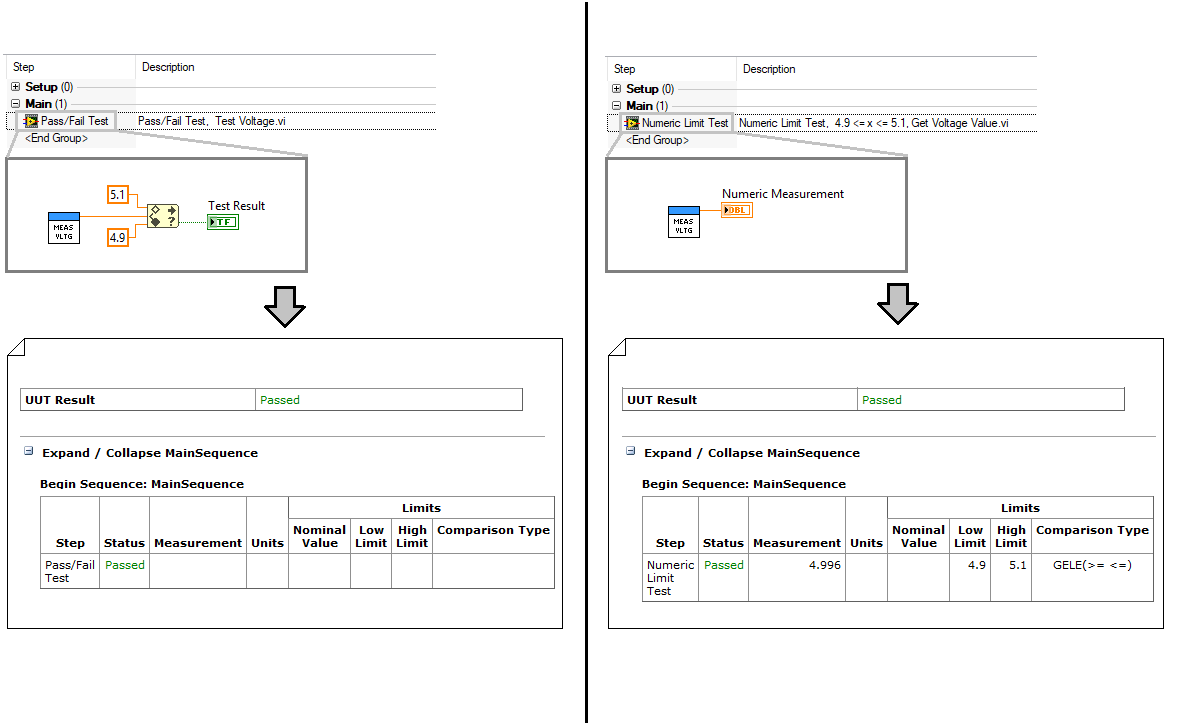
Task: Click the down arrow below the Pass/Fail diagram
Action: coord(284,306)
